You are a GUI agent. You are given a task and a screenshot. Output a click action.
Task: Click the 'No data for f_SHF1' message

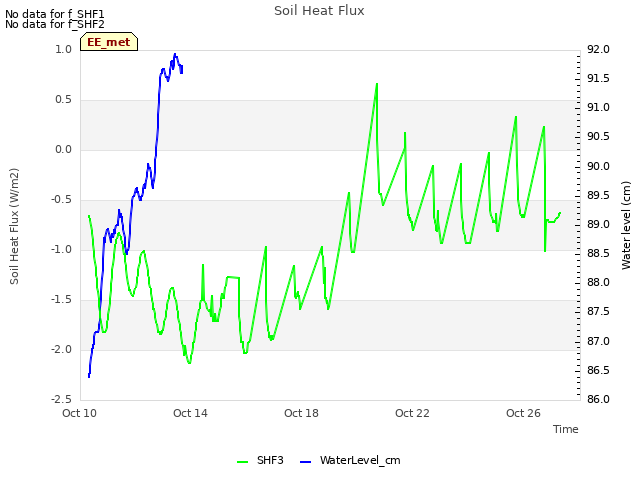click(x=55, y=14)
